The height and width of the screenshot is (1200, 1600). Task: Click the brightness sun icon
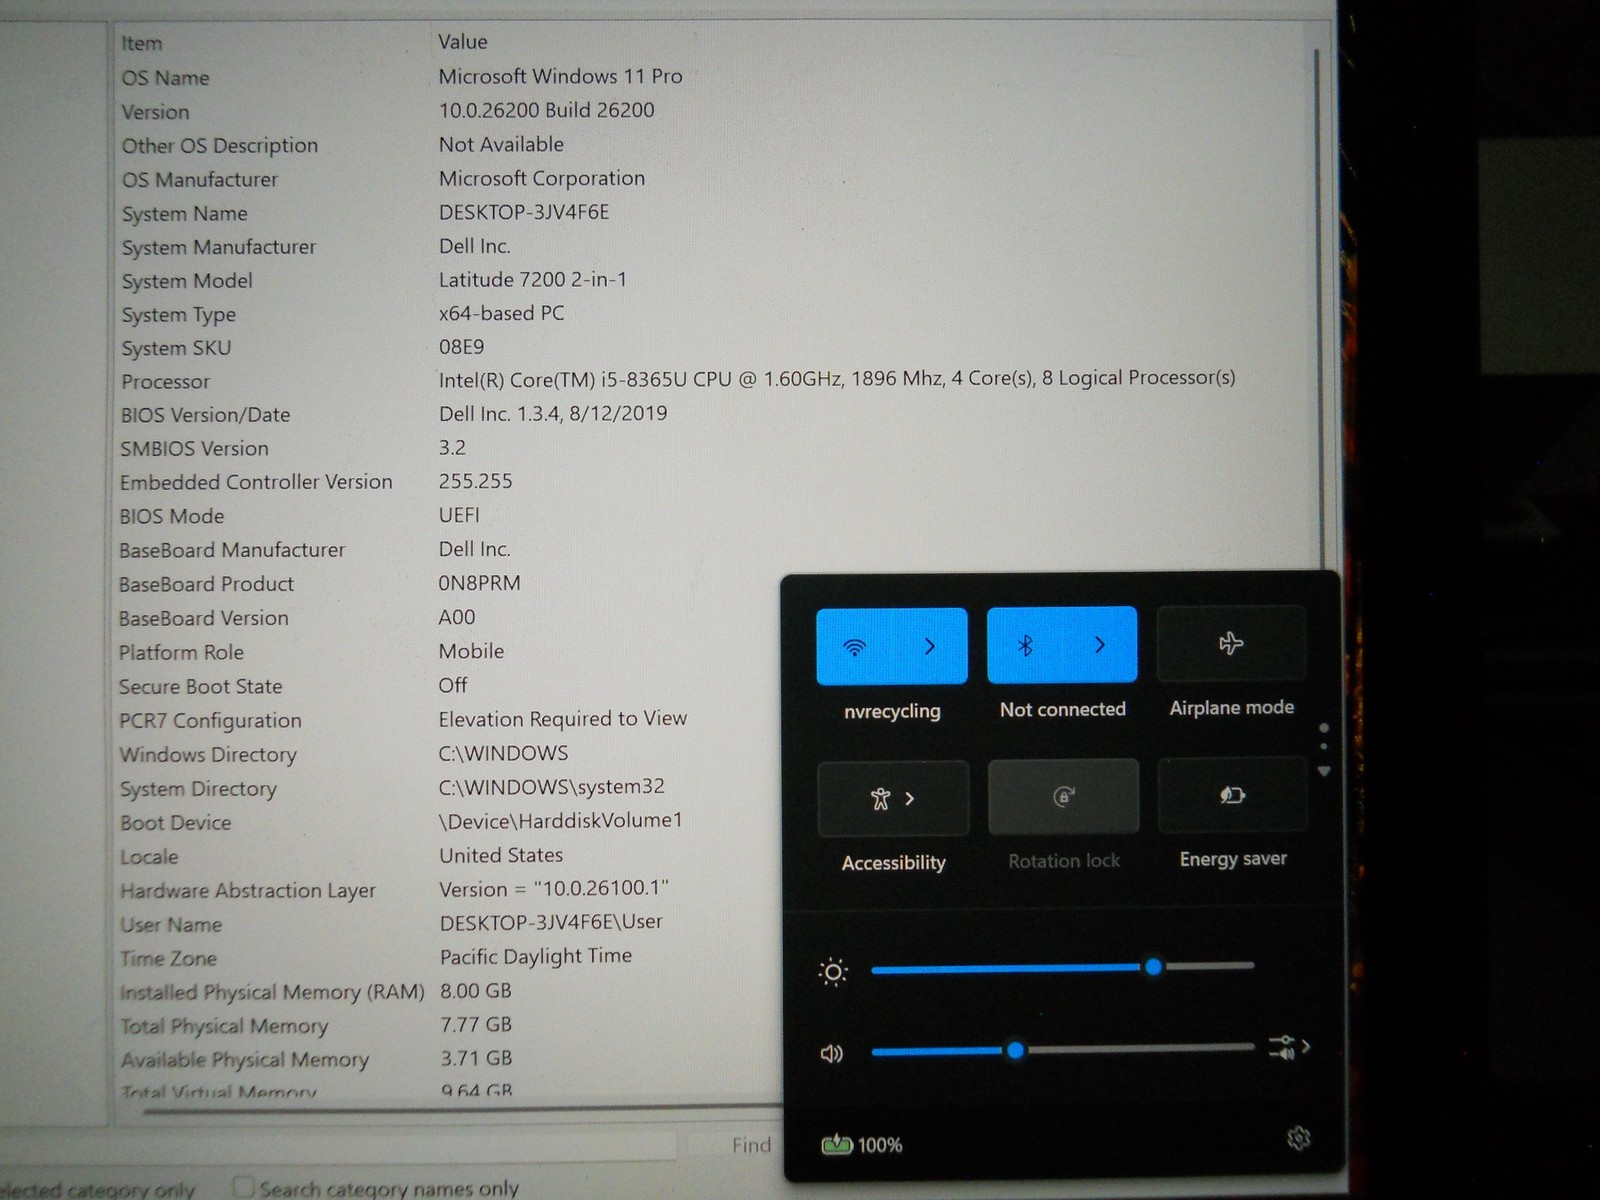pyautogui.click(x=833, y=972)
